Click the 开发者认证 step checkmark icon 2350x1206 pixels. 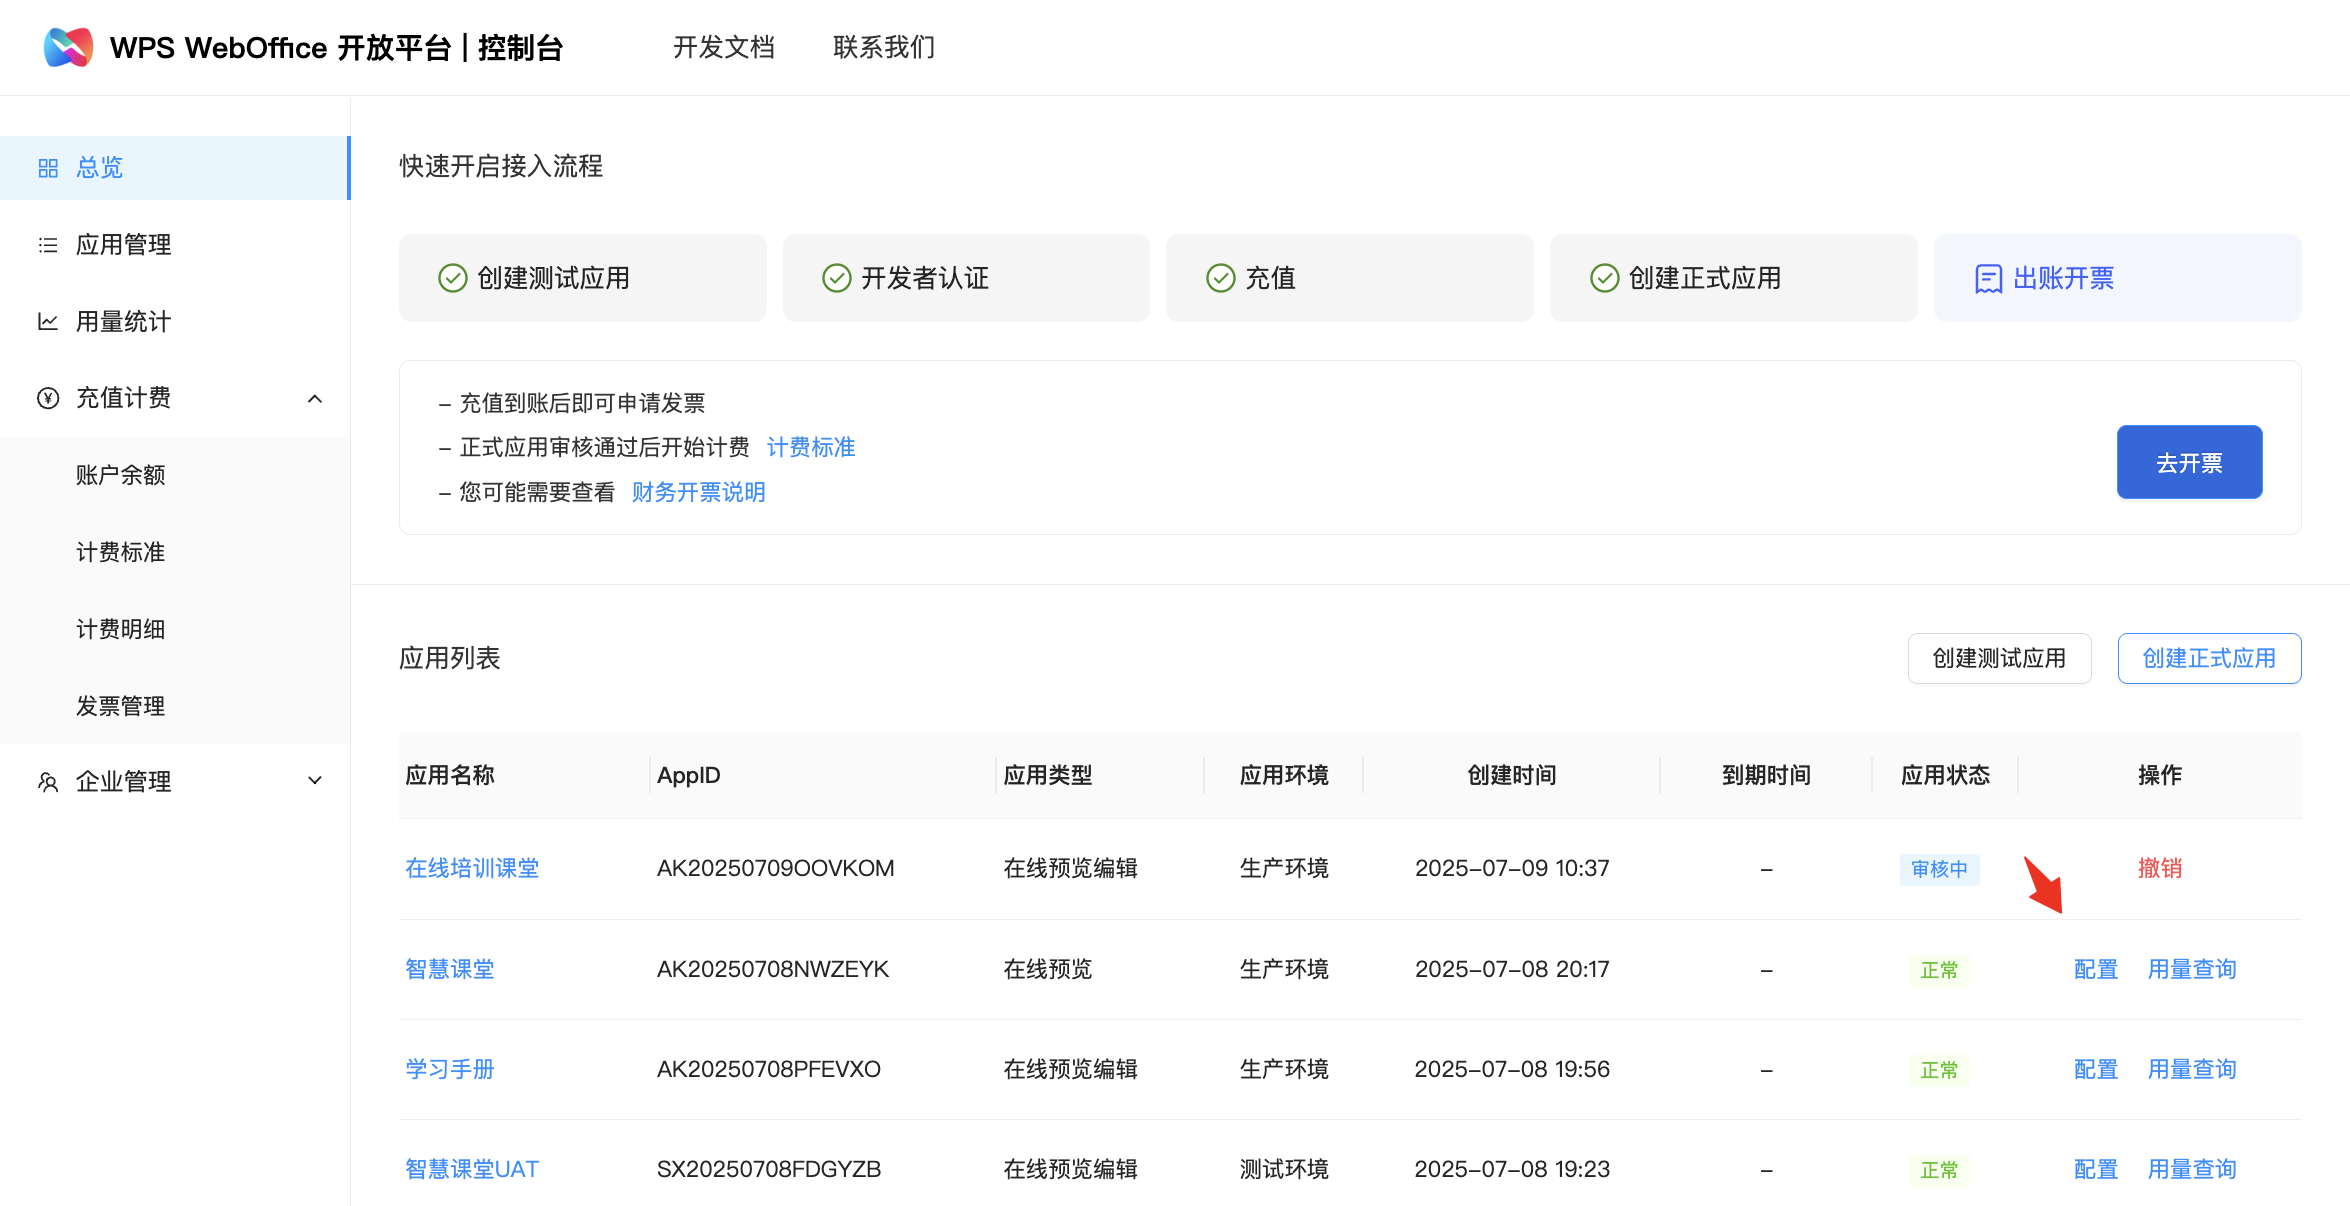[x=837, y=278]
